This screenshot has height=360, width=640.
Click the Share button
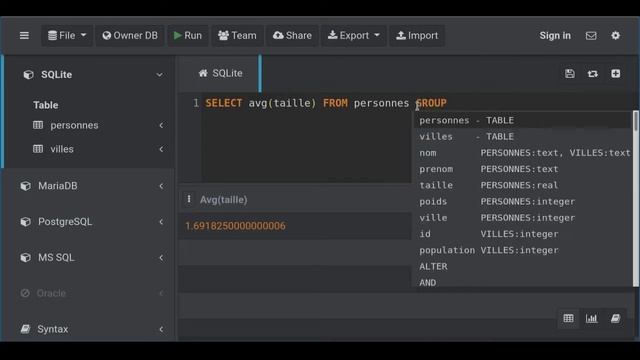292,36
